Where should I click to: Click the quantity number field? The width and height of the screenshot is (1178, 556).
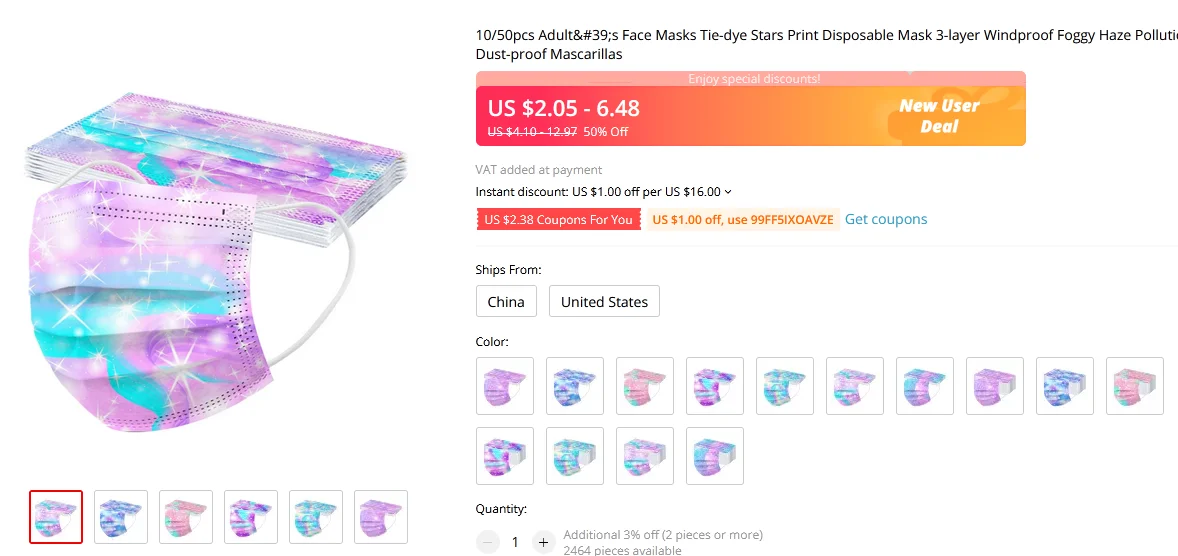click(515, 542)
